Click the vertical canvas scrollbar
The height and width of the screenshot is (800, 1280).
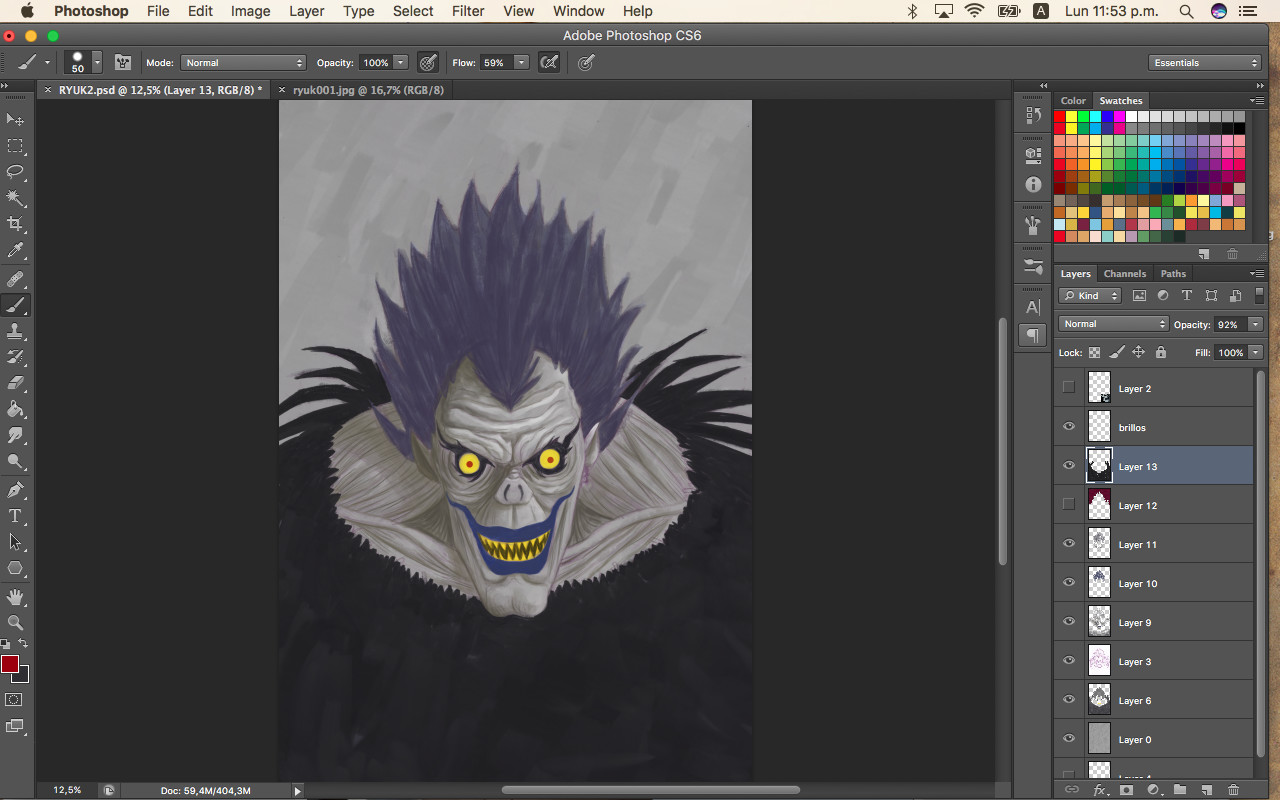point(1002,440)
